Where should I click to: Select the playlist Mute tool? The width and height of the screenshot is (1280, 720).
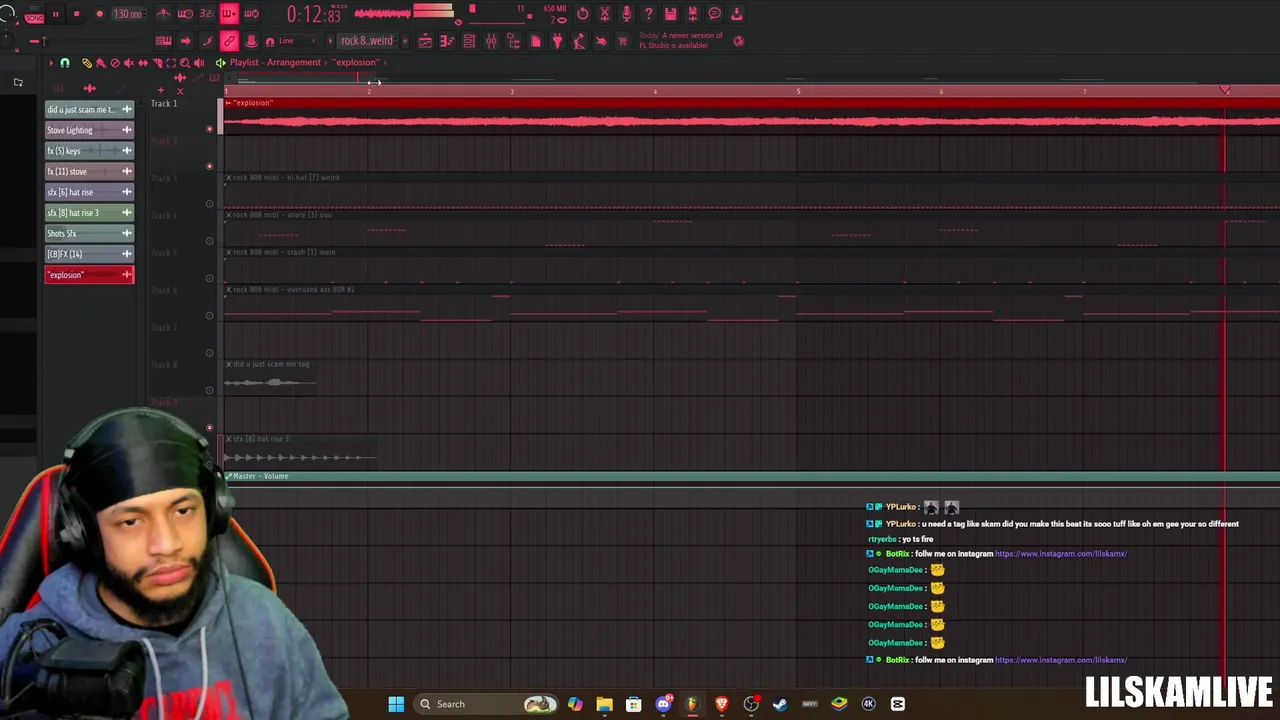128,63
